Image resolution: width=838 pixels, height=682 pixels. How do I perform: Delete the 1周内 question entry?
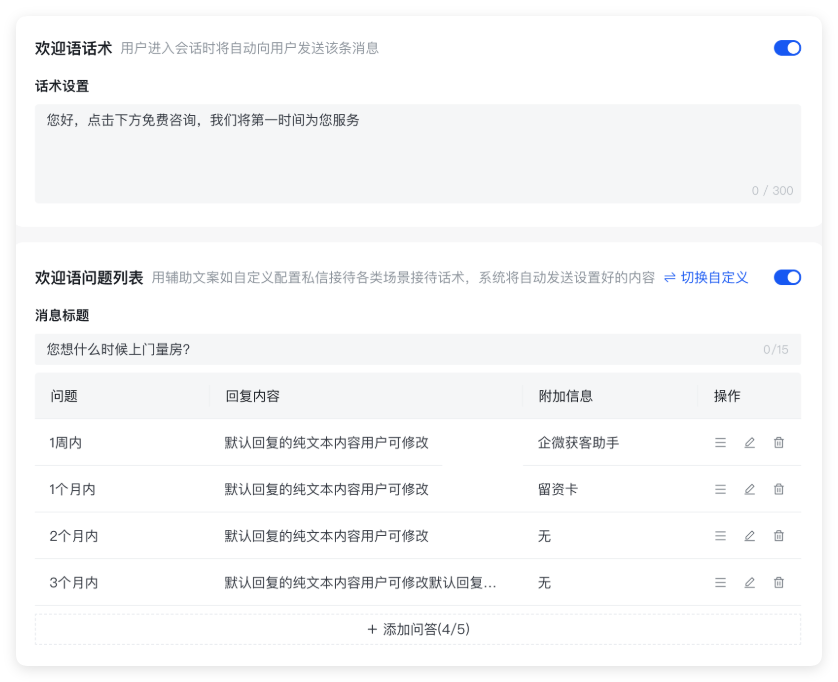pyautogui.click(x=778, y=442)
